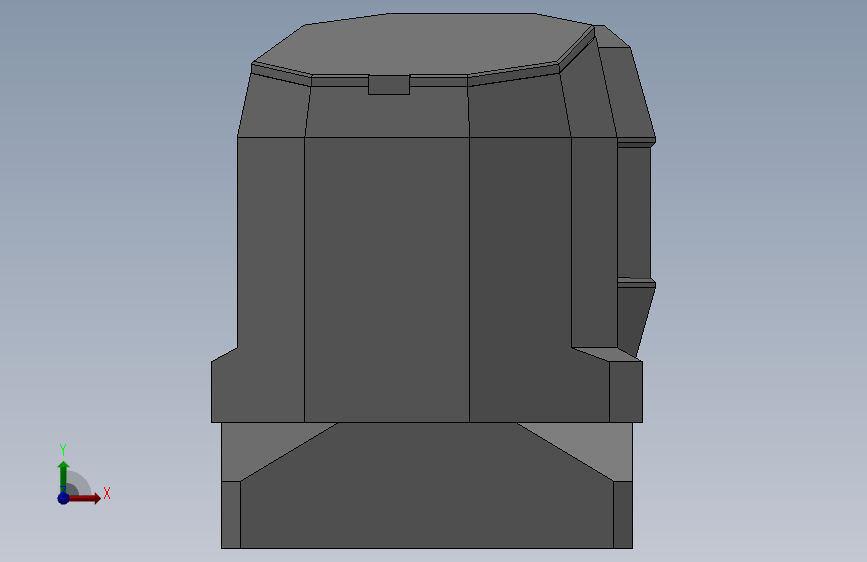Click the red X axis arrow of the triad

[83, 498]
